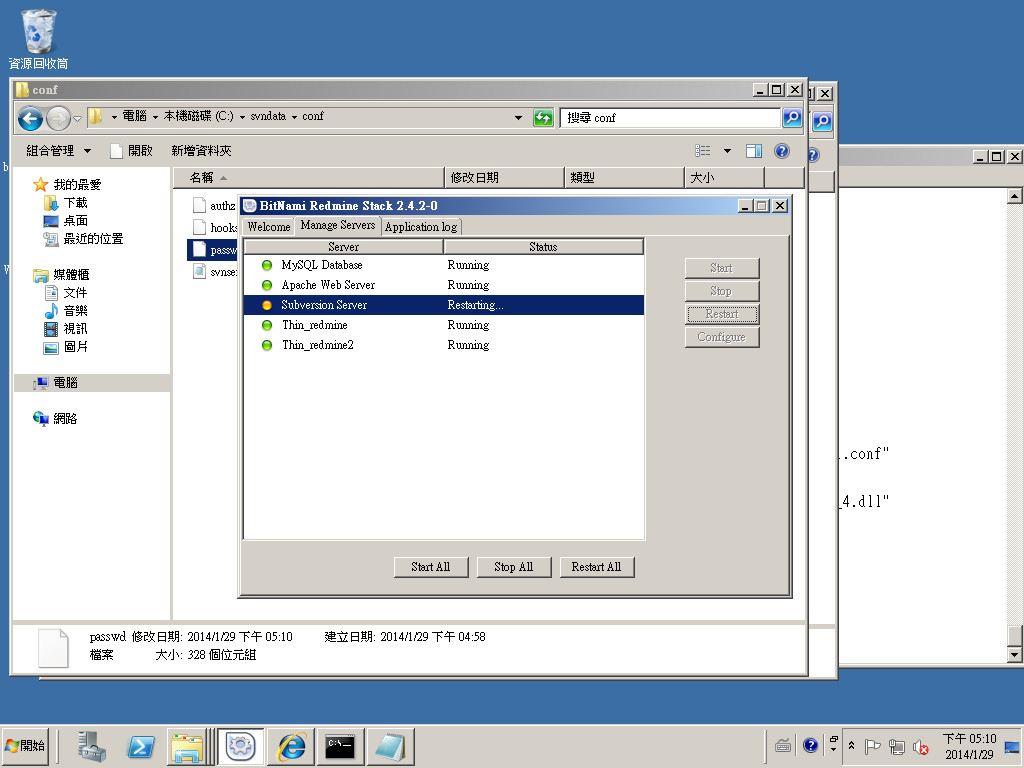Sort by 修改日期 column header

504,178
